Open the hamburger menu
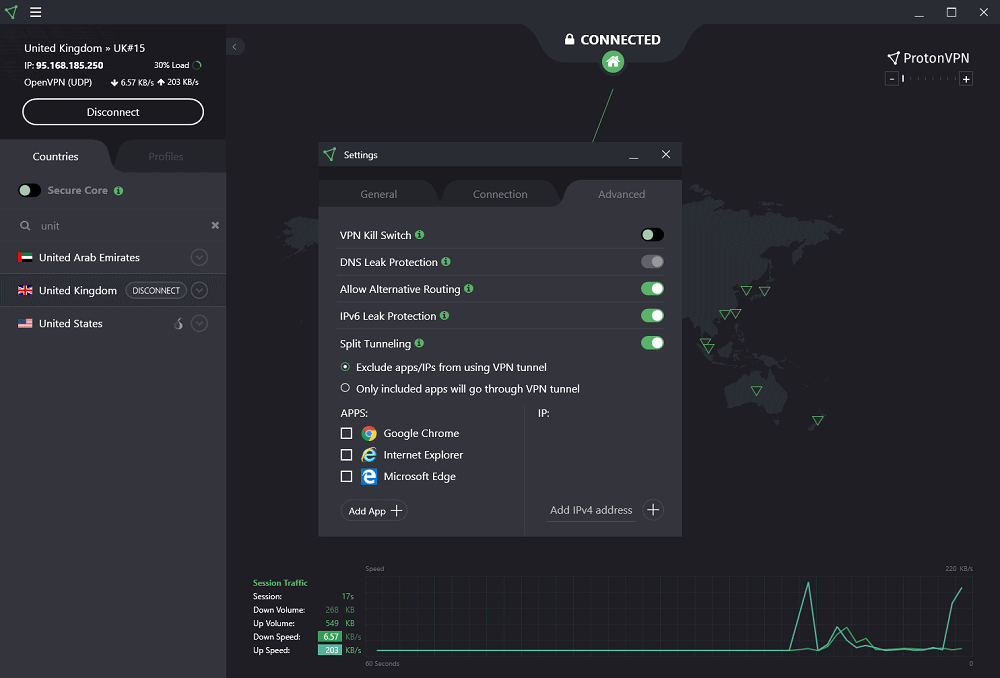 36,12
